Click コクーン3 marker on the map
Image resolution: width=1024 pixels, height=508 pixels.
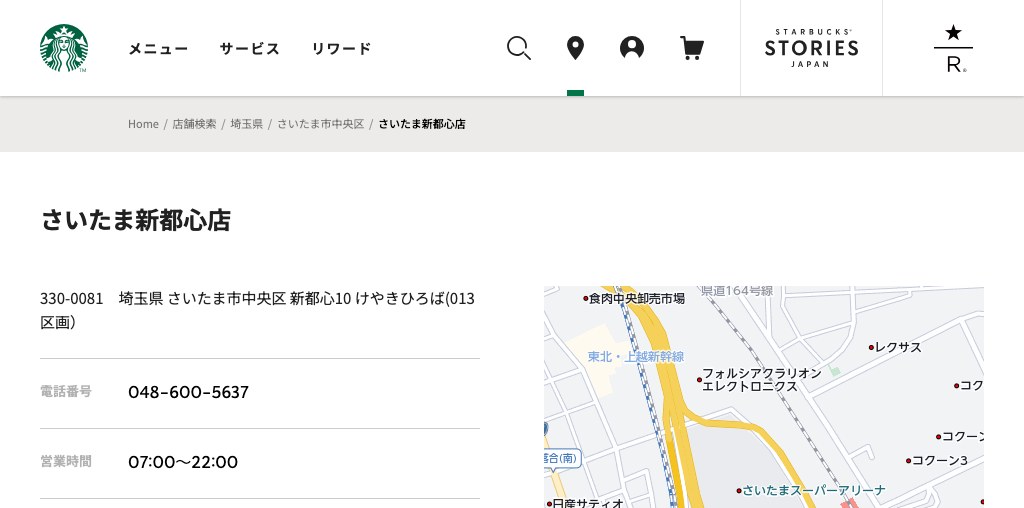[936, 460]
